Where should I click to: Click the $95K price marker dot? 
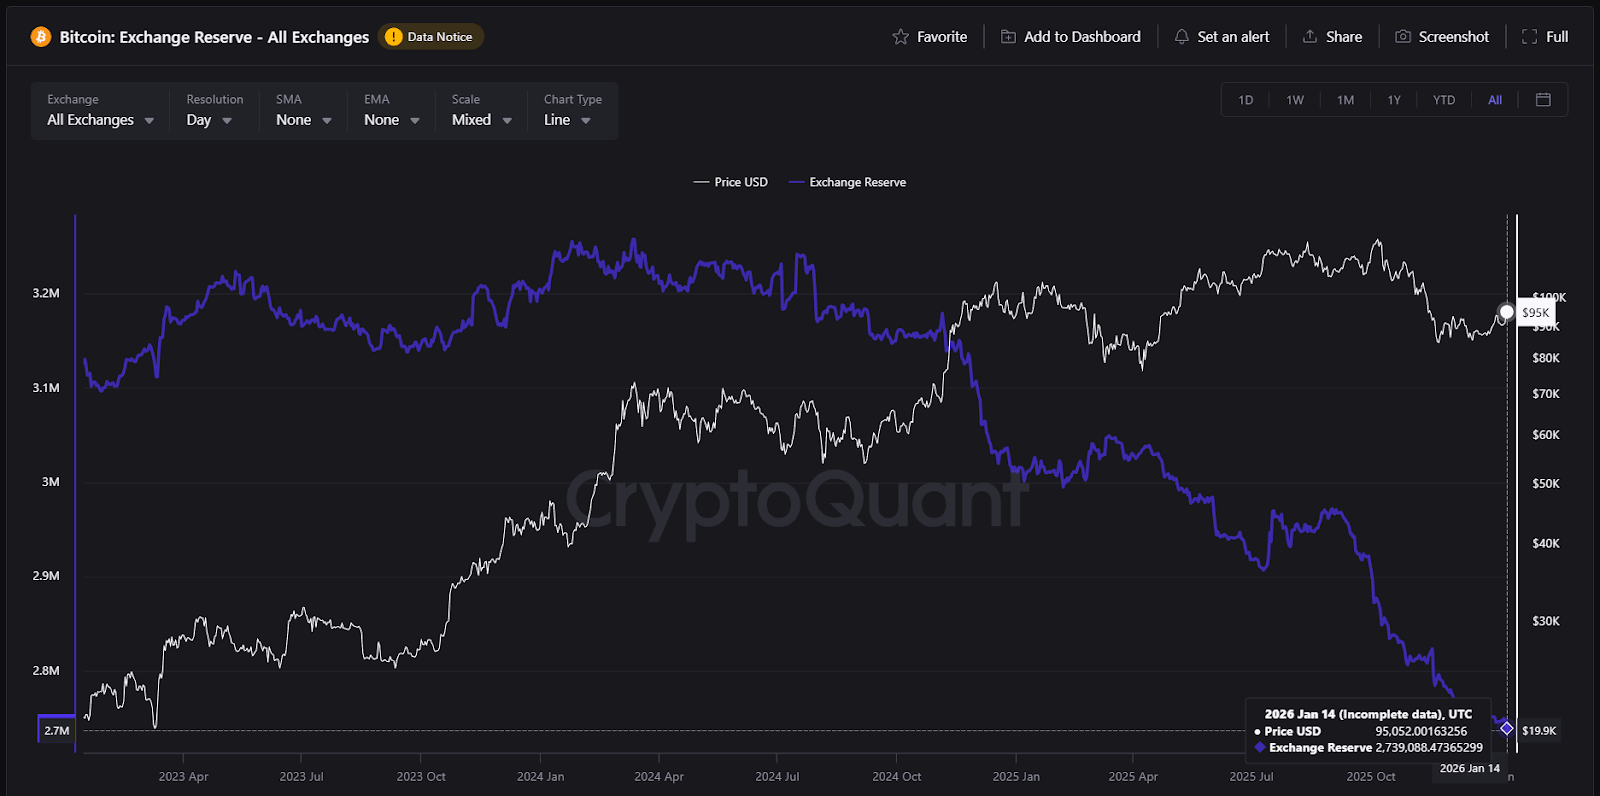click(1506, 313)
